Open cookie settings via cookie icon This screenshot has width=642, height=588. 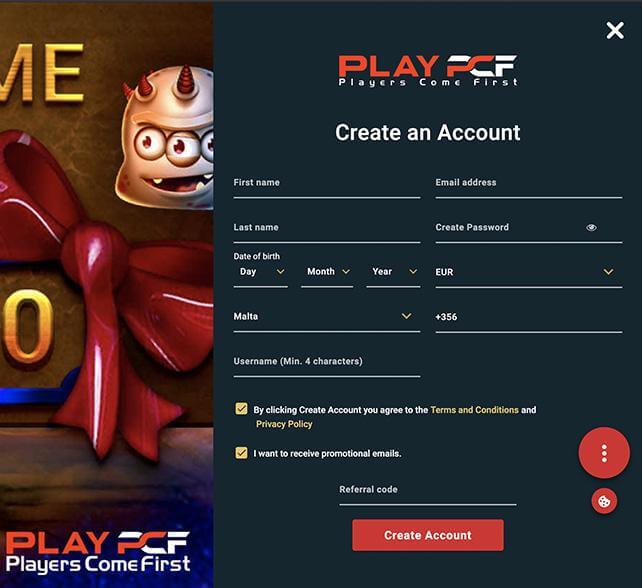[604, 501]
